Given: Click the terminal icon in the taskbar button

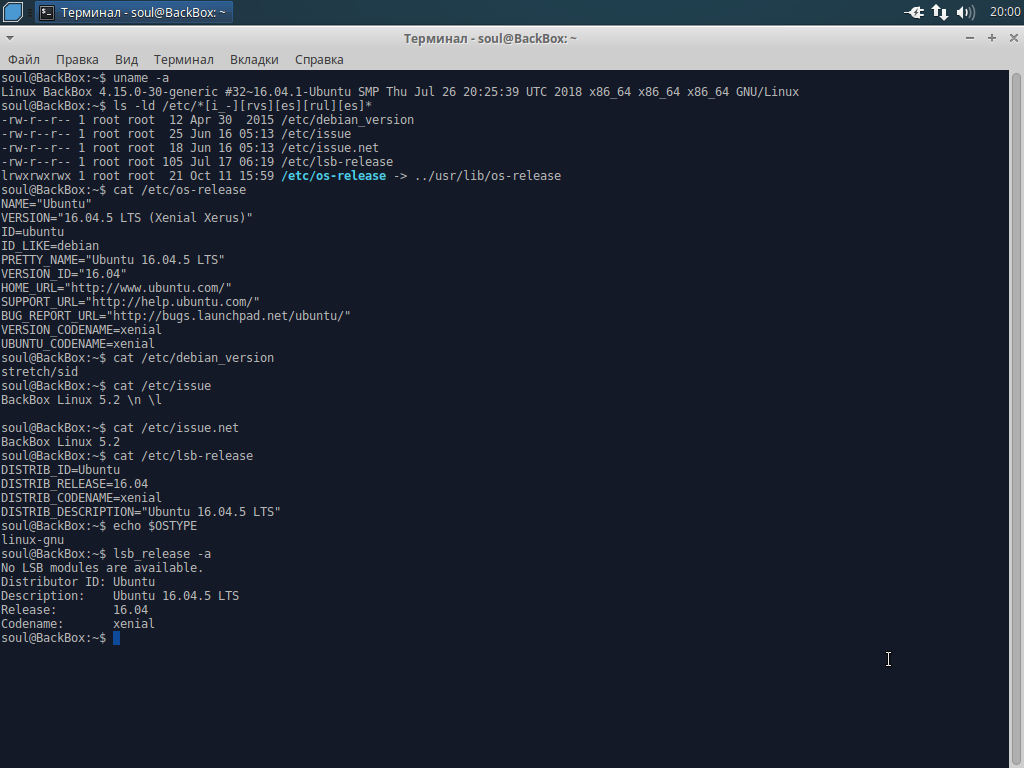Looking at the screenshot, I should click(x=47, y=12).
